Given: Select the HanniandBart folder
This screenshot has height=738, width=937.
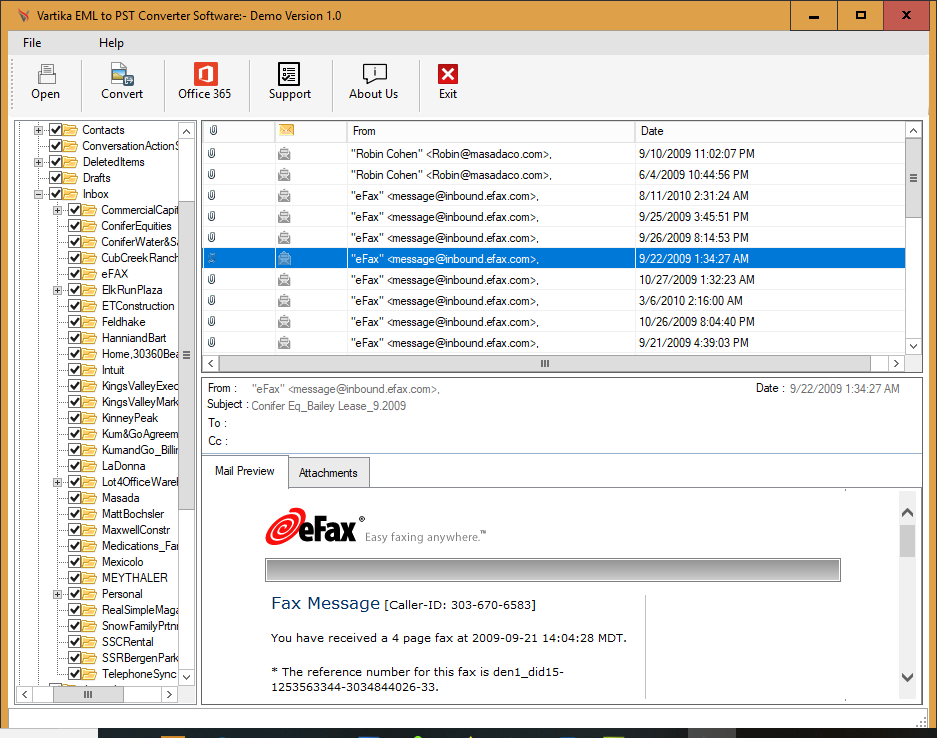Looking at the screenshot, I should pyautogui.click(x=133, y=338).
